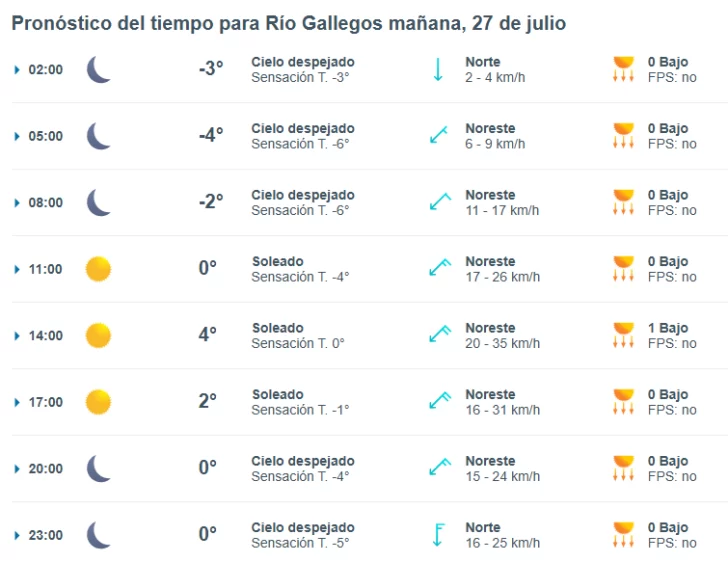Click the north wind arrow at 02:00
Screen dimensions: 728x562
[438, 69]
